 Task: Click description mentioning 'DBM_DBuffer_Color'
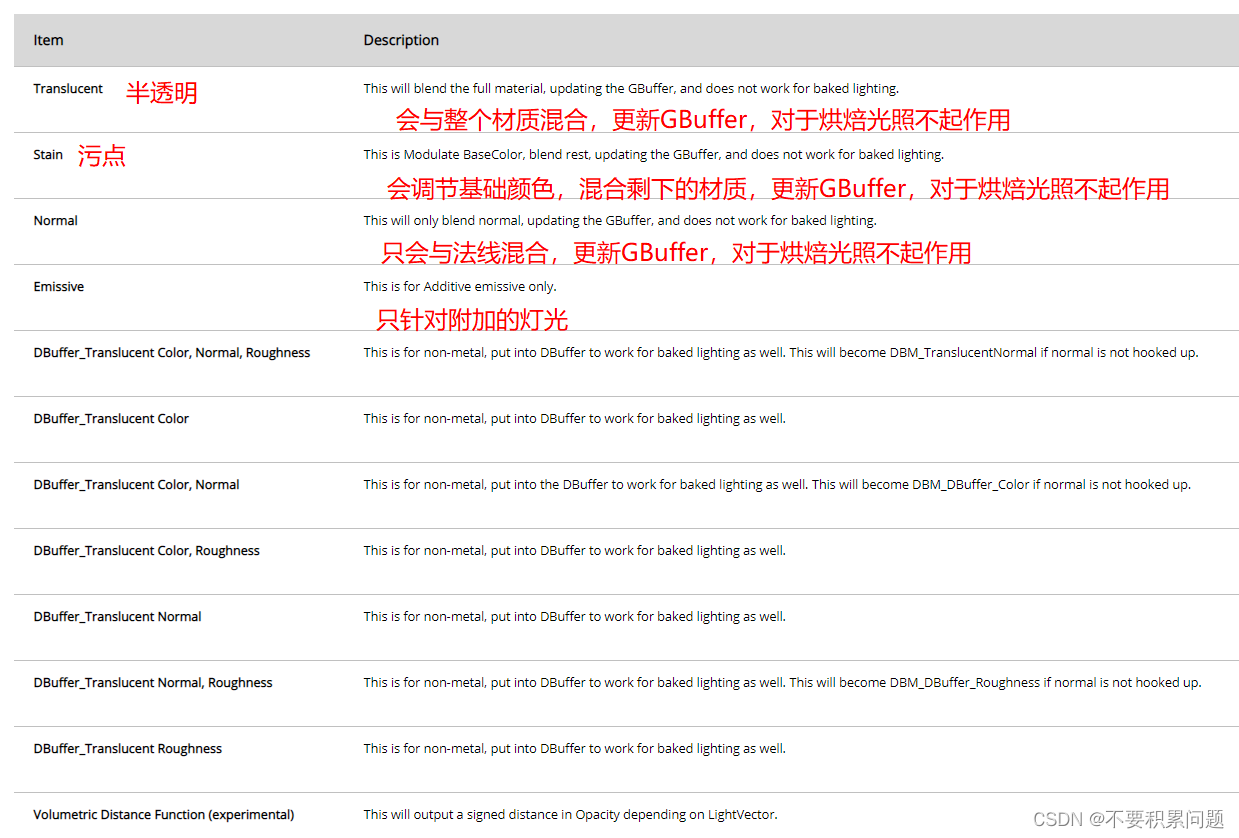click(x=777, y=485)
